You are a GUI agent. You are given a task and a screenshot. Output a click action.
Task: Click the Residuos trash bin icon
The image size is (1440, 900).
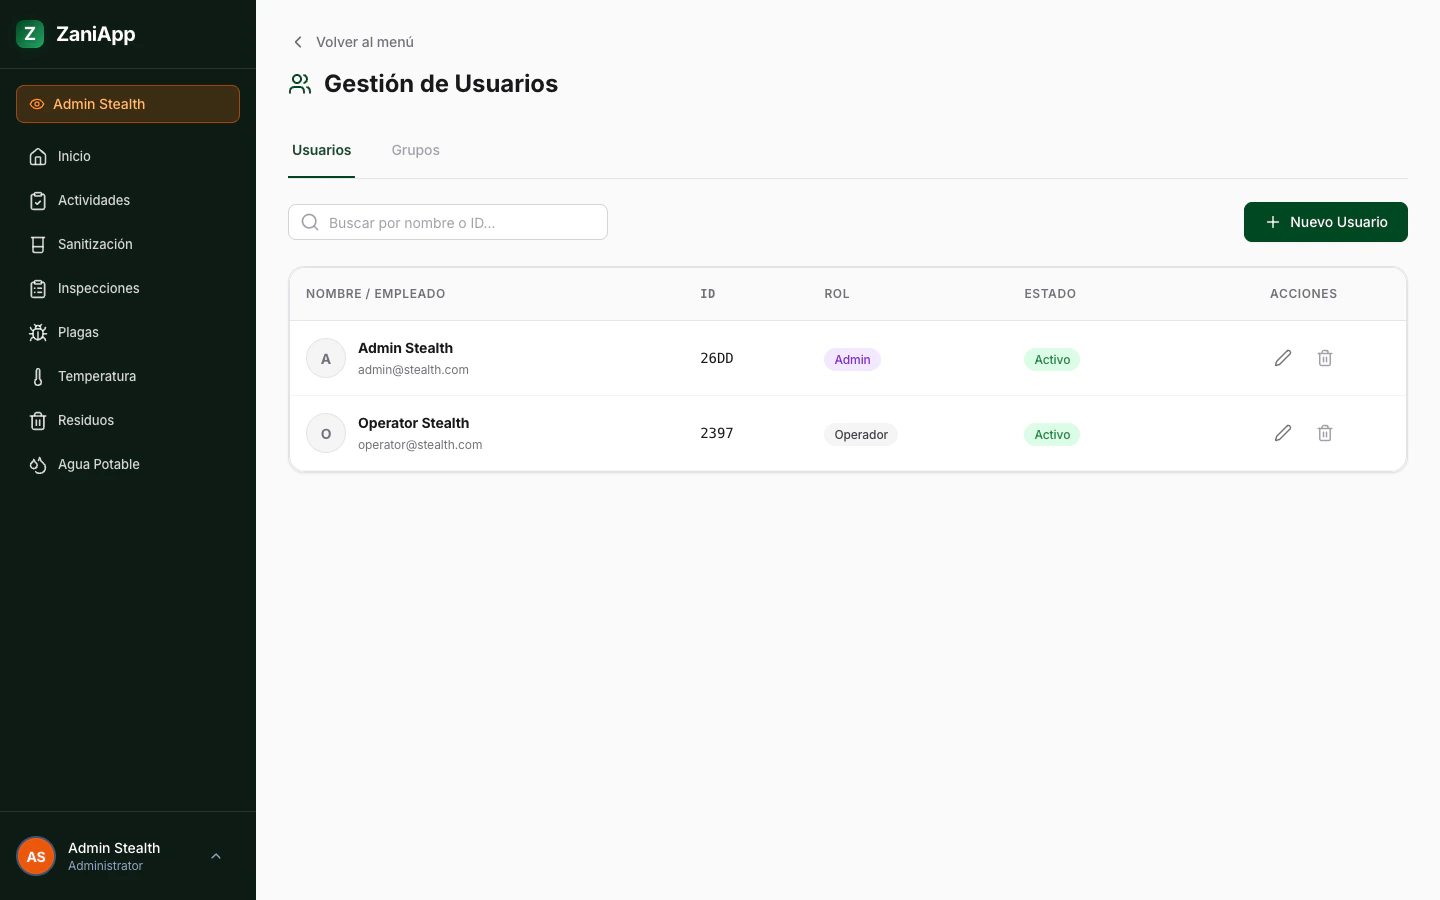[x=38, y=420]
